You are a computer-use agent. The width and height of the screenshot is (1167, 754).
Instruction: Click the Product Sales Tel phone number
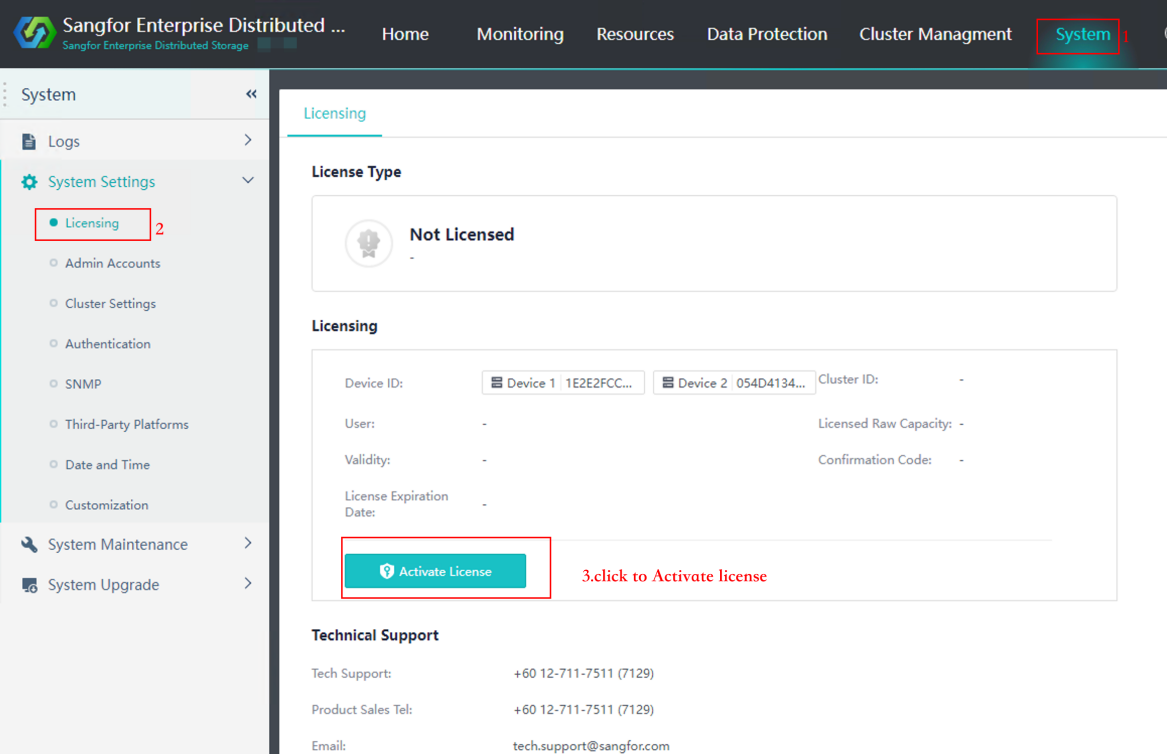[x=584, y=709]
